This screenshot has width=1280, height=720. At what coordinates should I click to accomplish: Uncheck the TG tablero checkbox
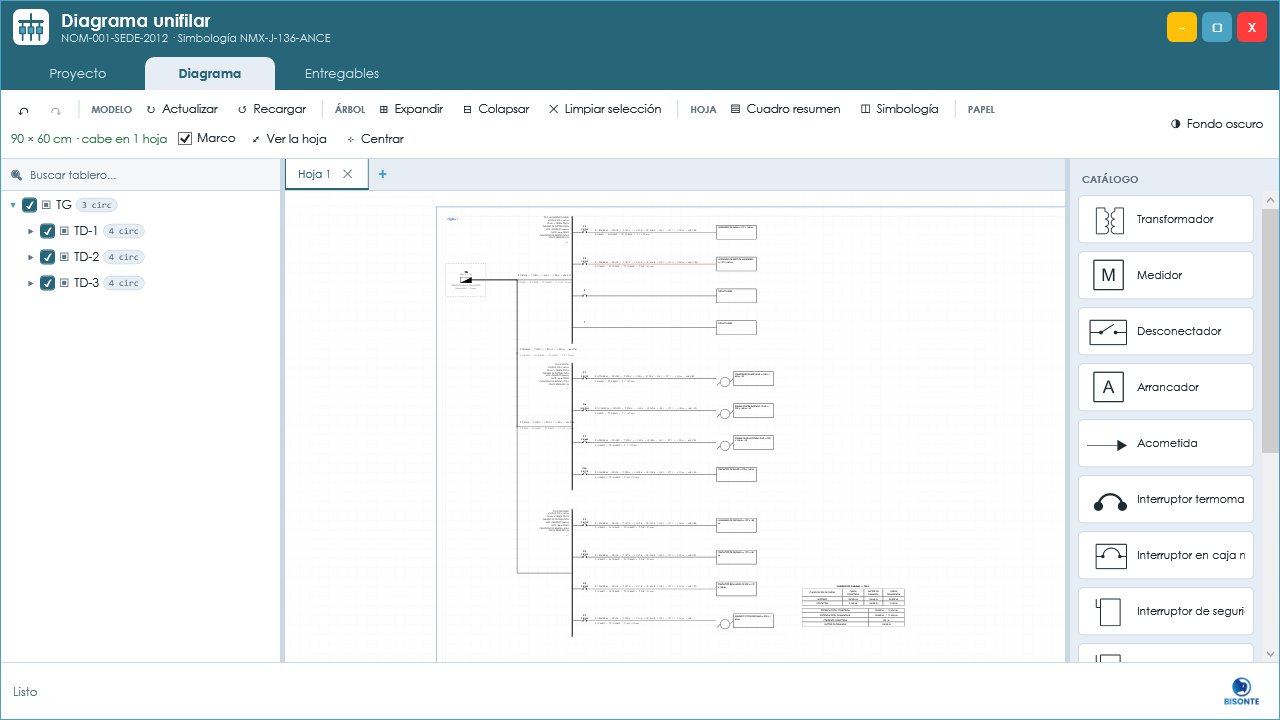30,205
